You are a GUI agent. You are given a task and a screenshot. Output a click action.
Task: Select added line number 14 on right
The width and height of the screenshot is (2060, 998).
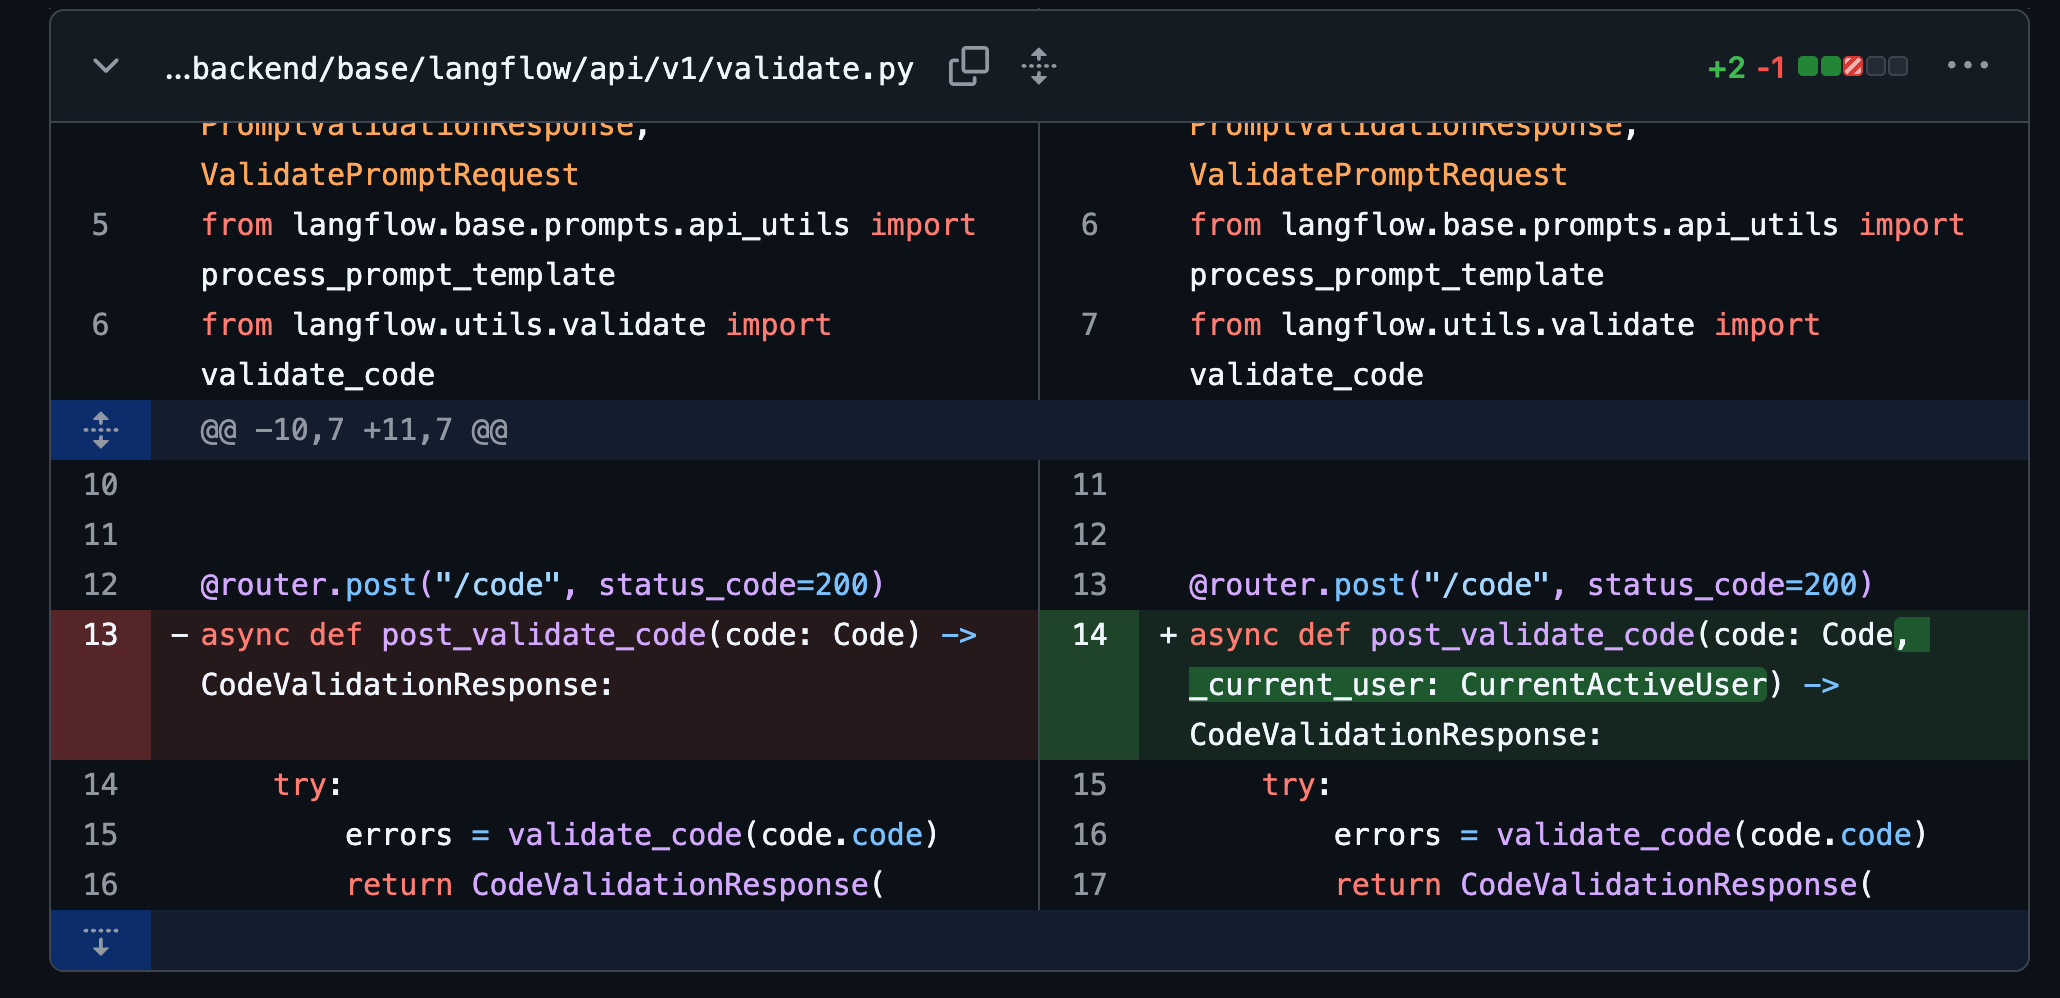(1089, 635)
